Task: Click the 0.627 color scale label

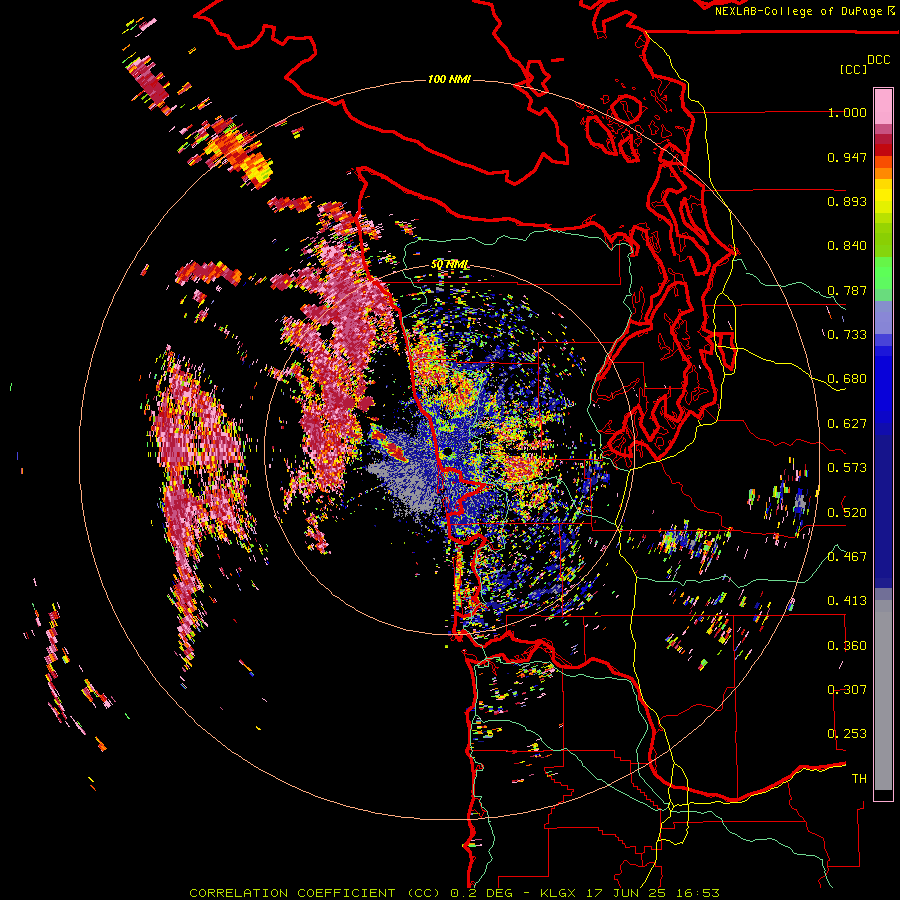Action: click(847, 424)
